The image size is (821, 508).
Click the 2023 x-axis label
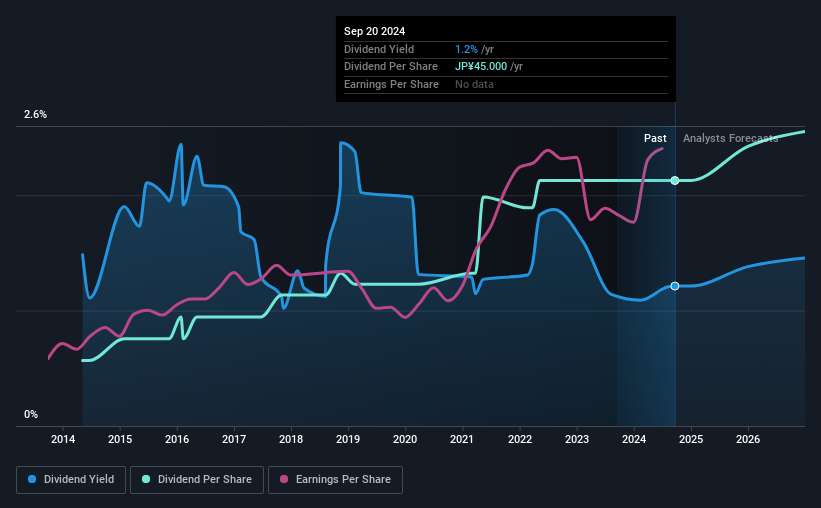point(577,439)
